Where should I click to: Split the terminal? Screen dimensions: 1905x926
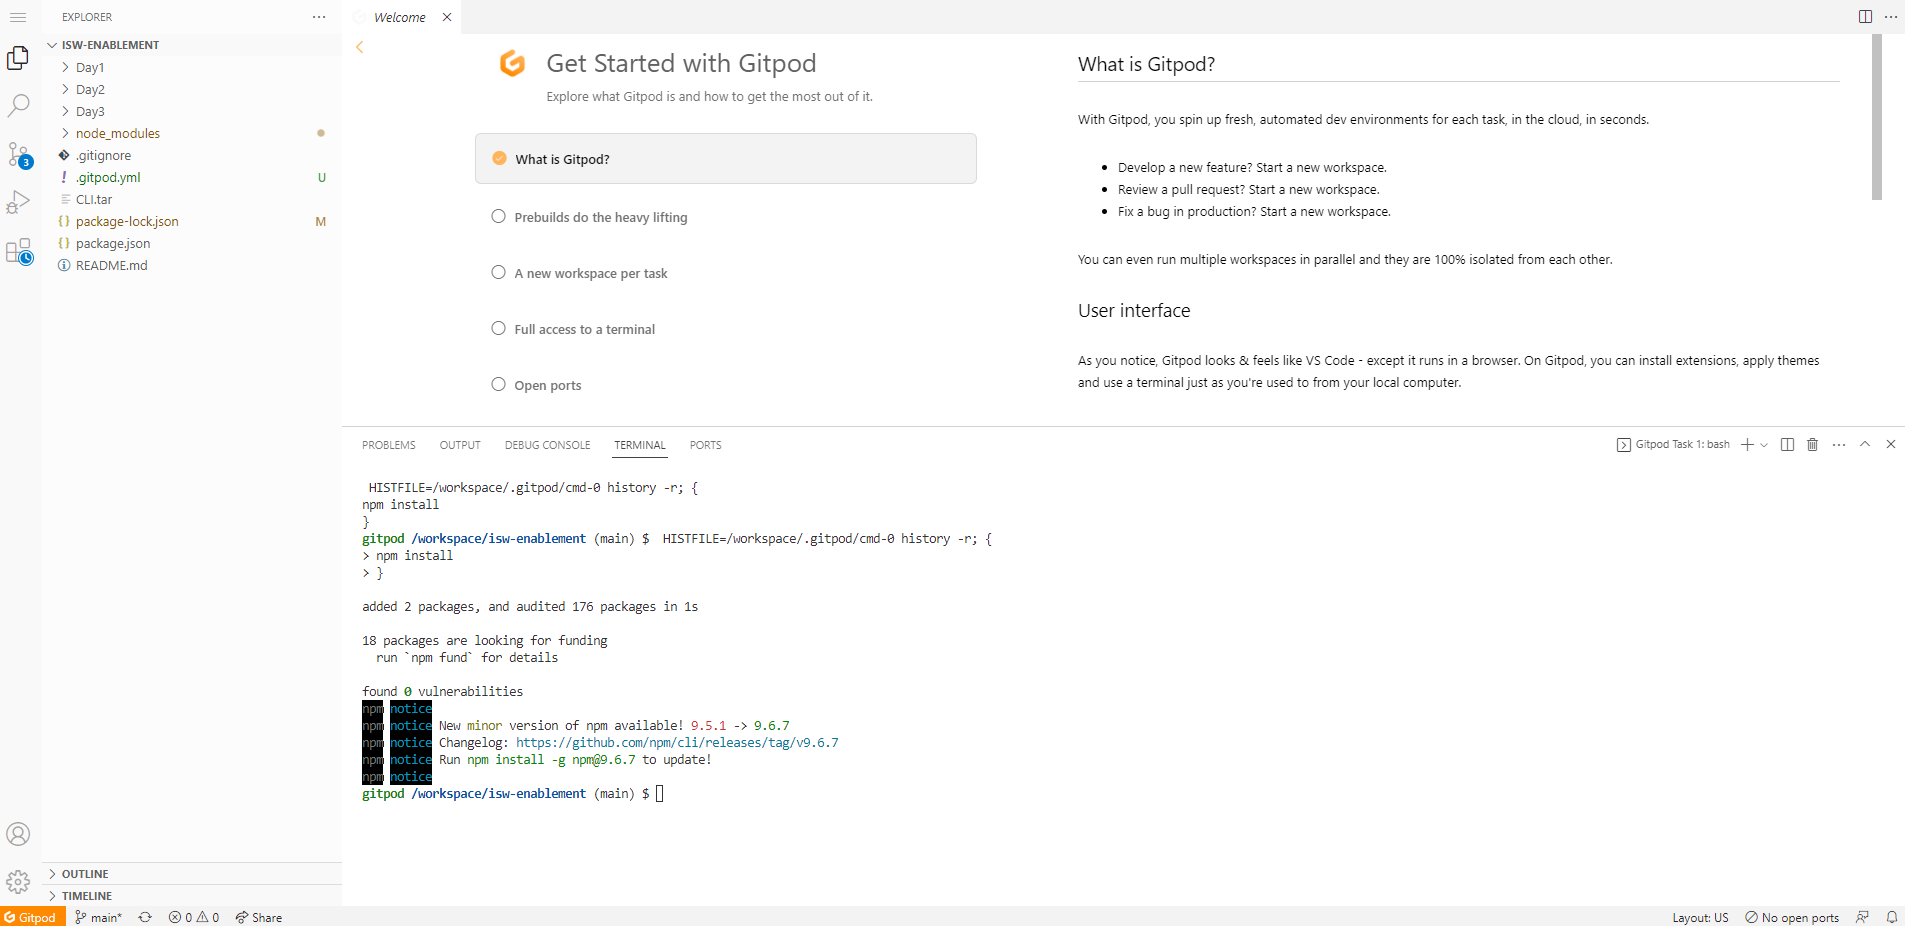pos(1787,445)
